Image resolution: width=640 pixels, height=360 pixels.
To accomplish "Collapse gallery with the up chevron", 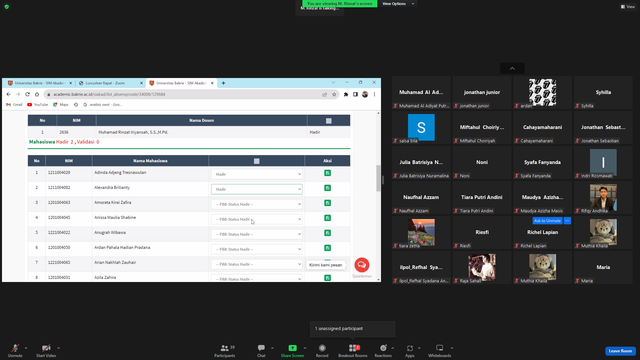I will click(x=512, y=68).
